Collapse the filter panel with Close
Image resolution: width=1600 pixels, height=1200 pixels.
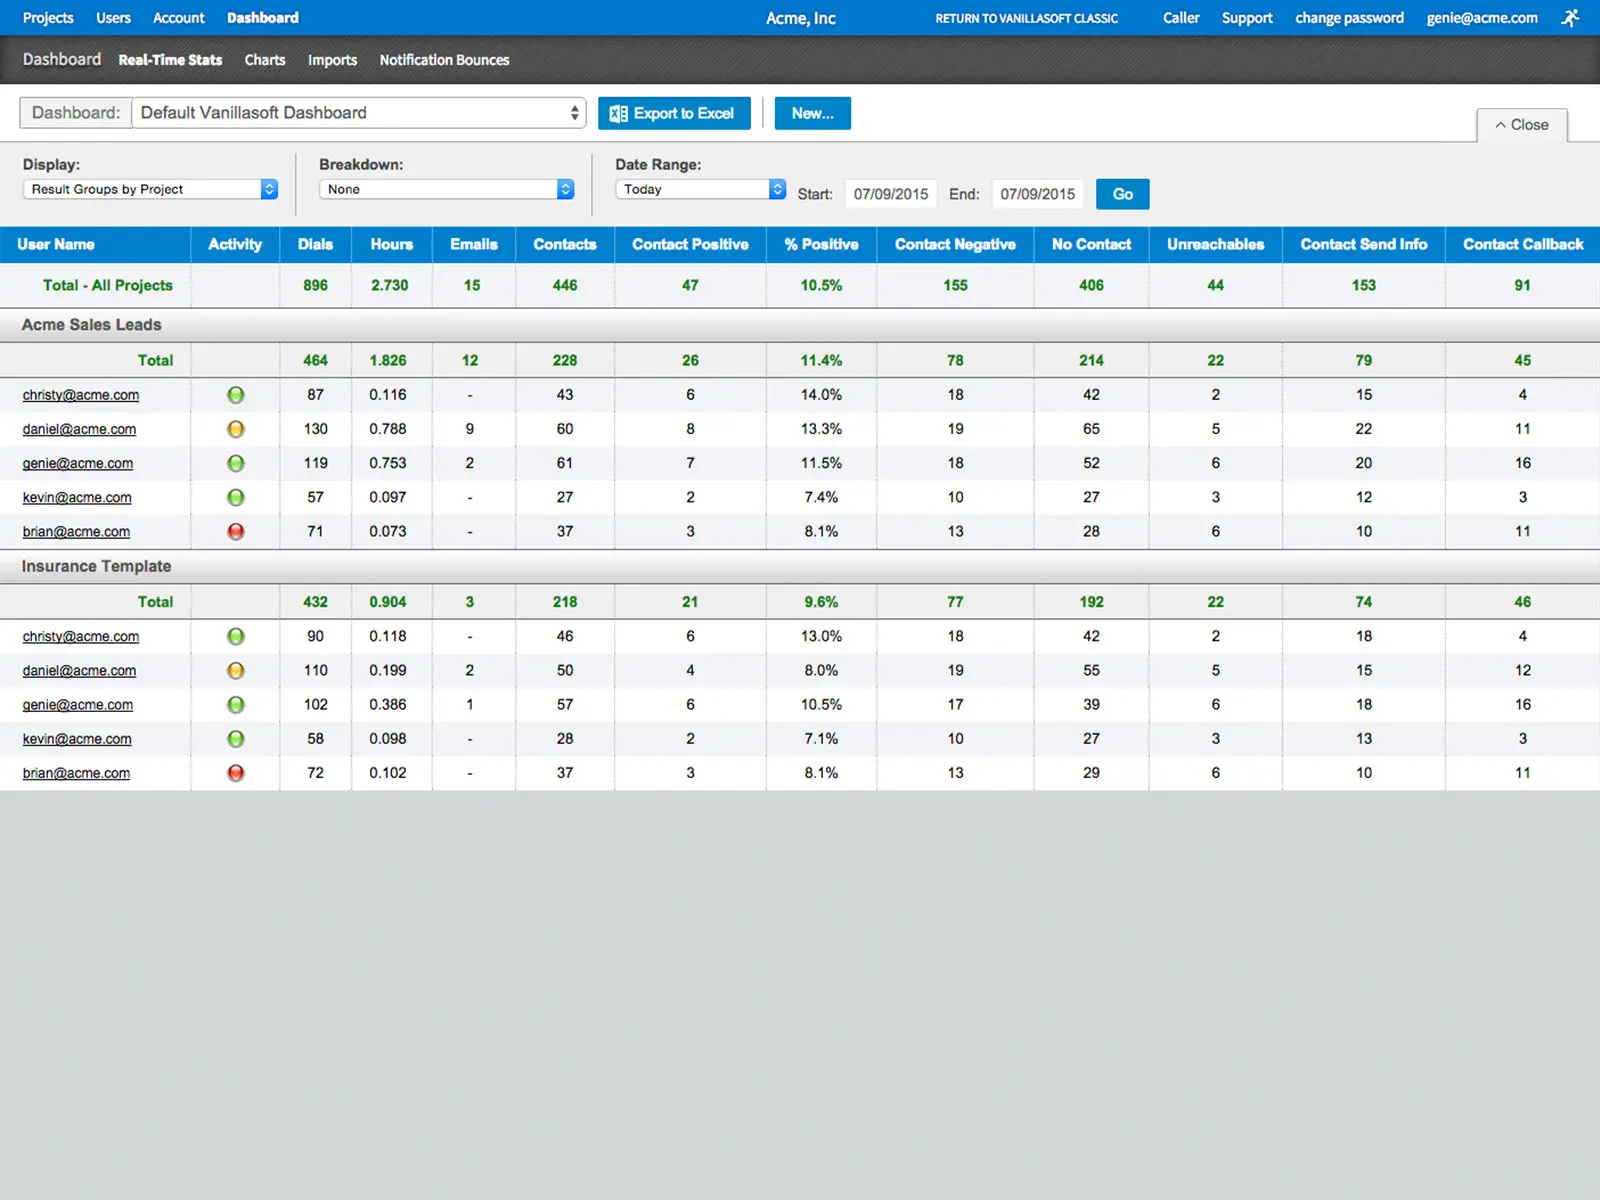(x=1521, y=125)
